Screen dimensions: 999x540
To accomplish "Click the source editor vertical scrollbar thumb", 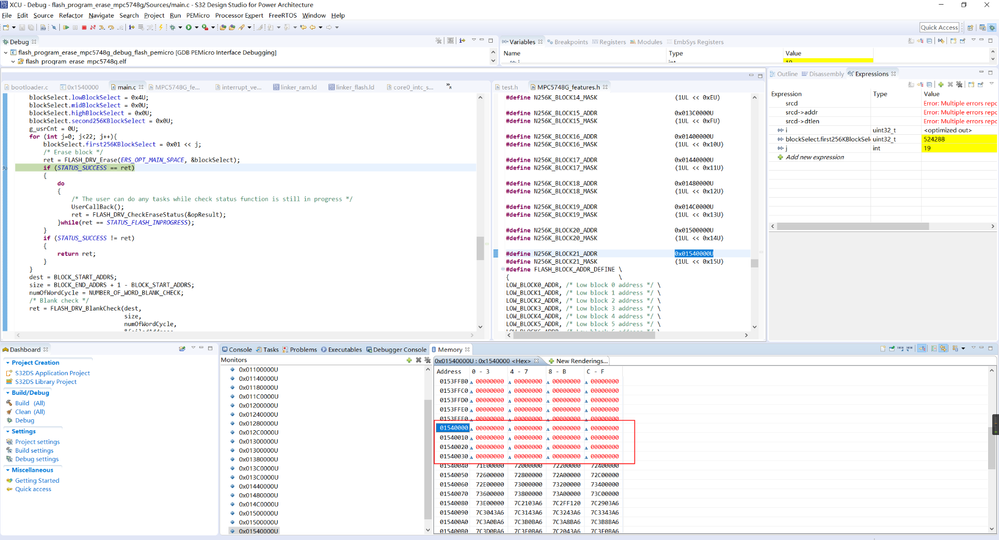I will (x=480, y=248).
